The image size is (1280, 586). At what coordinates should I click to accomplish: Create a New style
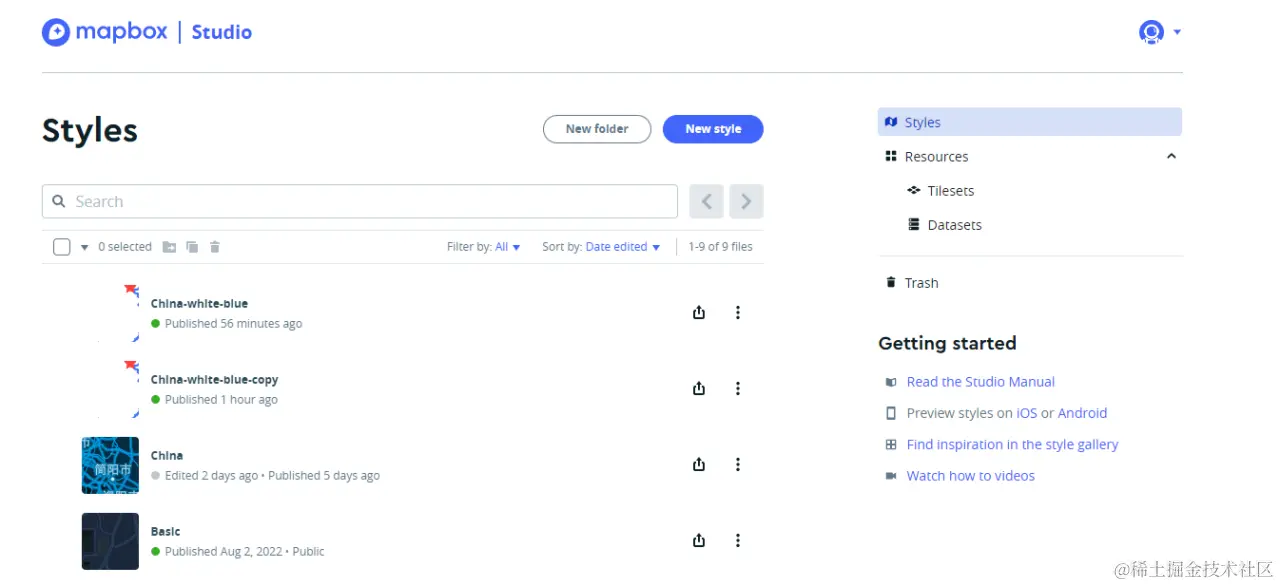click(x=713, y=129)
